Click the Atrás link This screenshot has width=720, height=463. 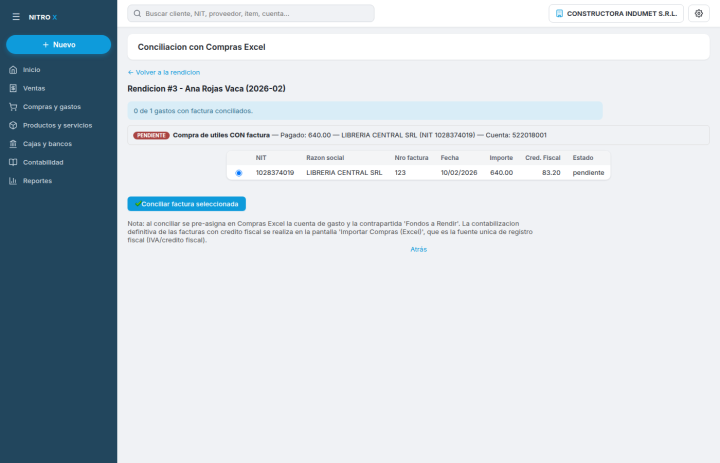418,249
